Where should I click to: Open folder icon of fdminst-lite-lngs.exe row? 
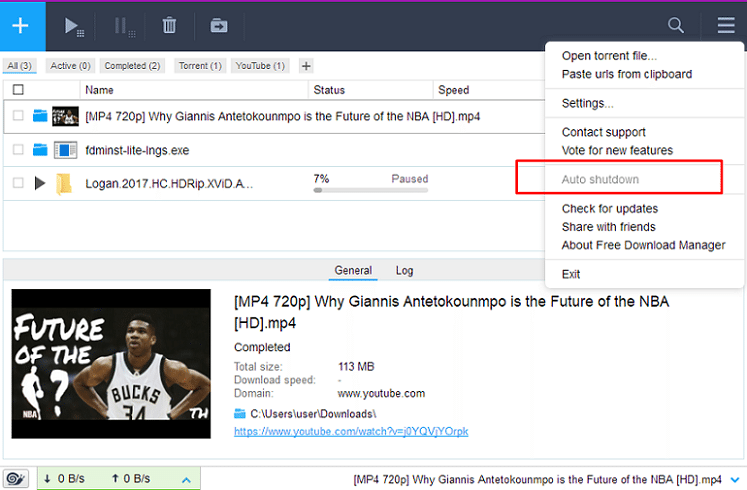pos(40,150)
